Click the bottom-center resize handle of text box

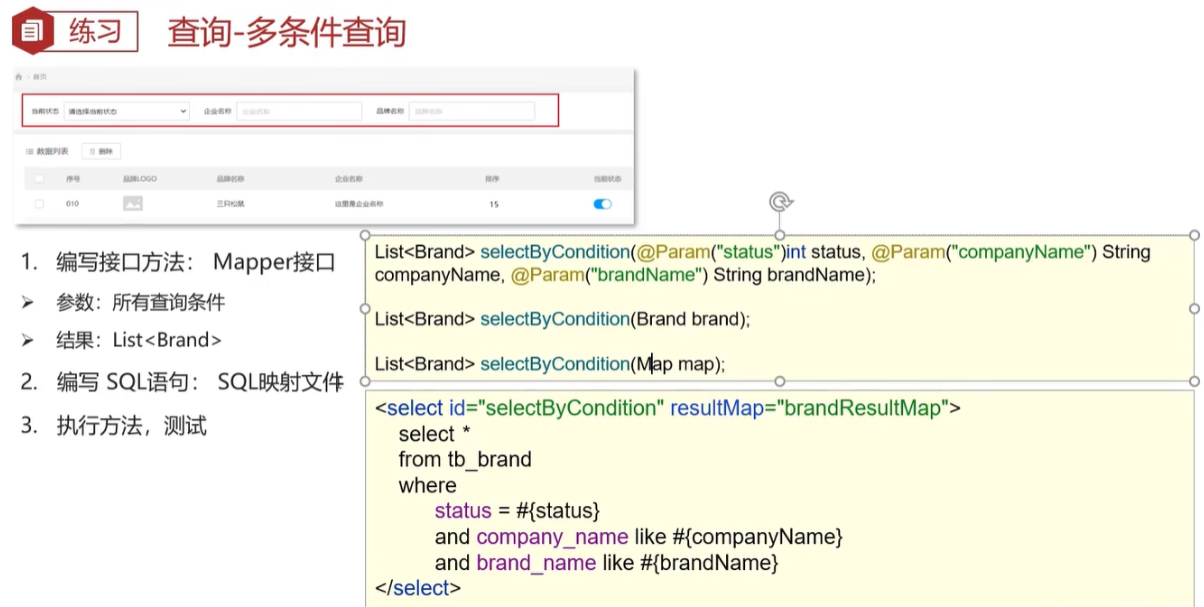coord(780,381)
